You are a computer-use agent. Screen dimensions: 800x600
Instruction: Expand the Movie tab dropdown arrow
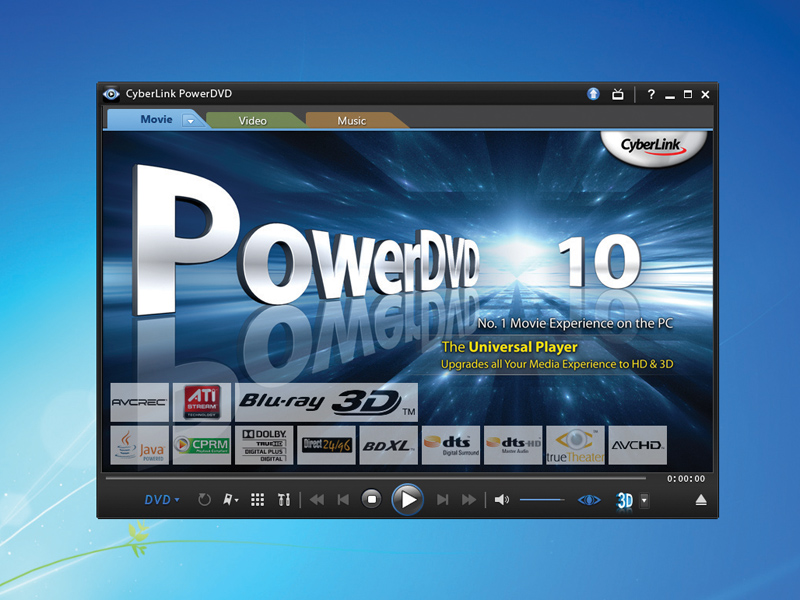(x=190, y=121)
